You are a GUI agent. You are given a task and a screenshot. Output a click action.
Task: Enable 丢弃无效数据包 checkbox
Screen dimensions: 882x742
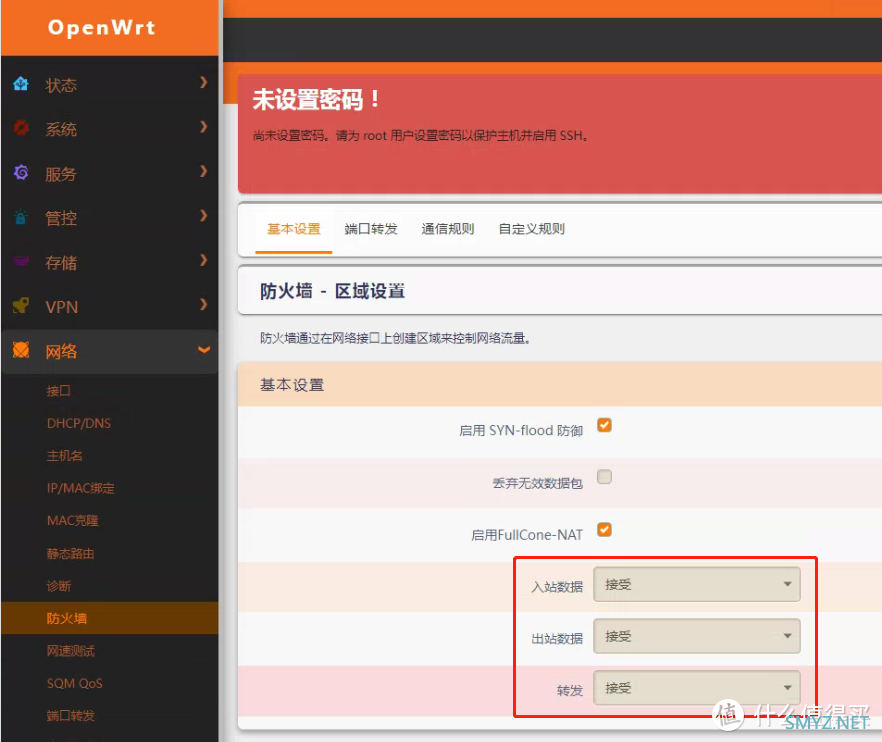[605, 477]
